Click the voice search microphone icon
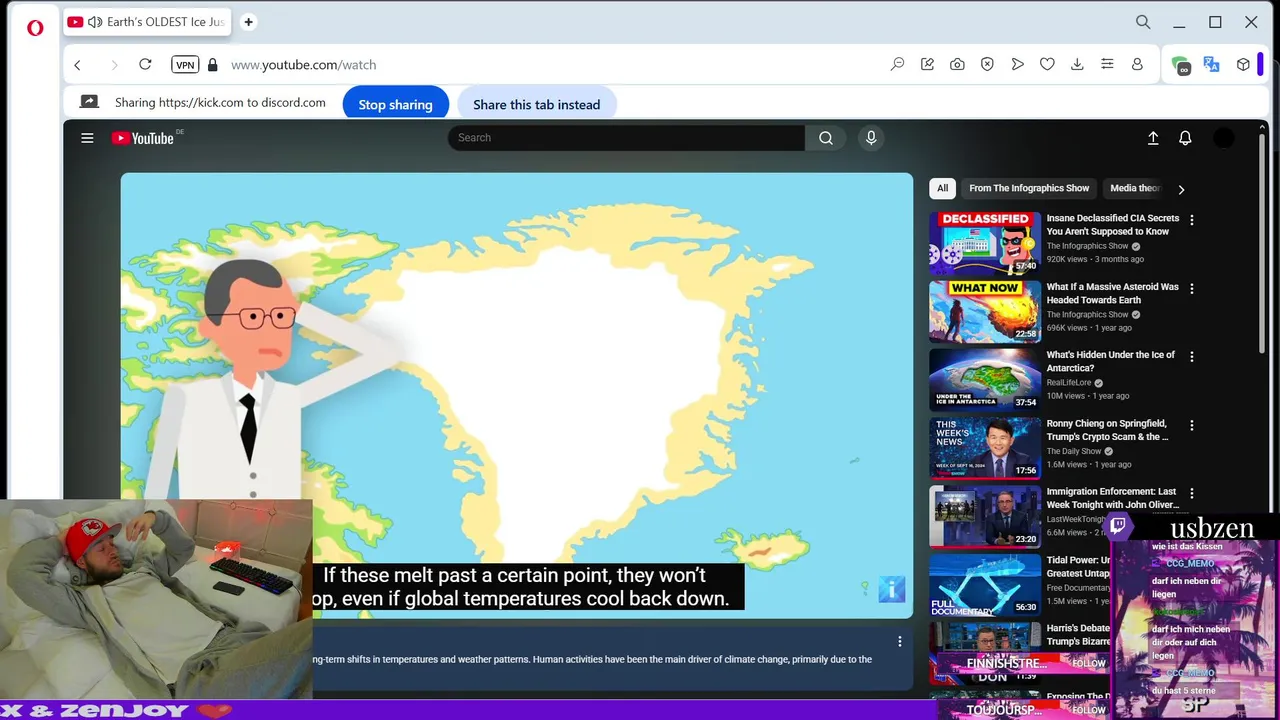 click(871, 138)
